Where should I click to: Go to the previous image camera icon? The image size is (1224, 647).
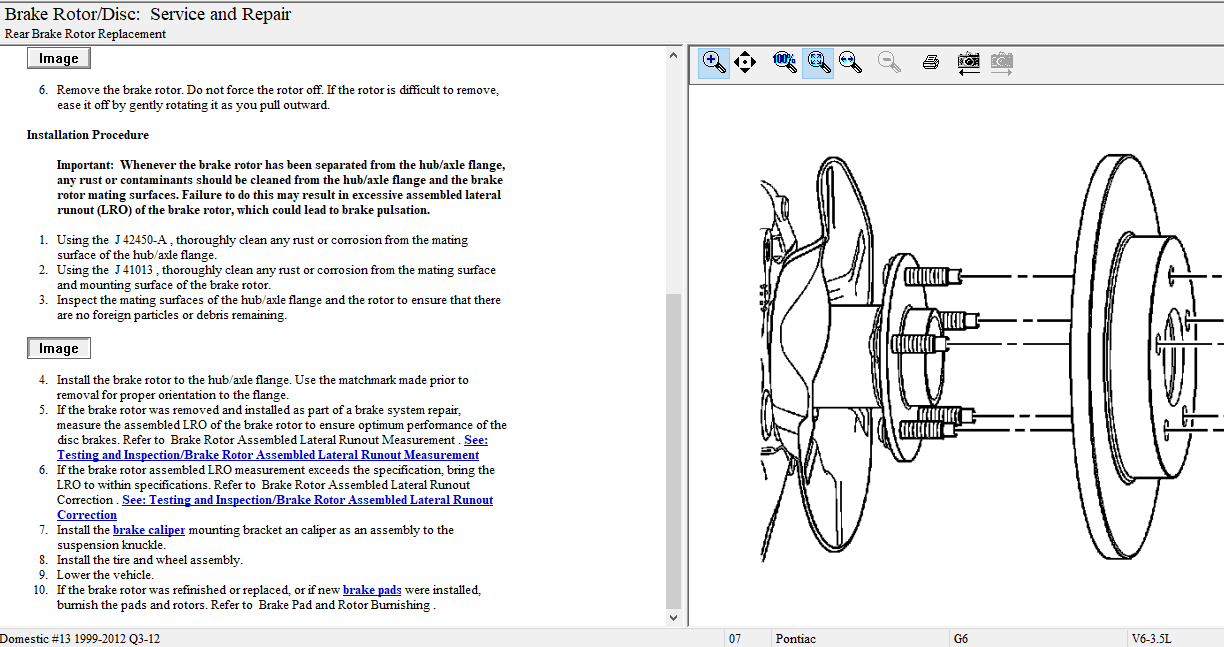pos(968,63)
